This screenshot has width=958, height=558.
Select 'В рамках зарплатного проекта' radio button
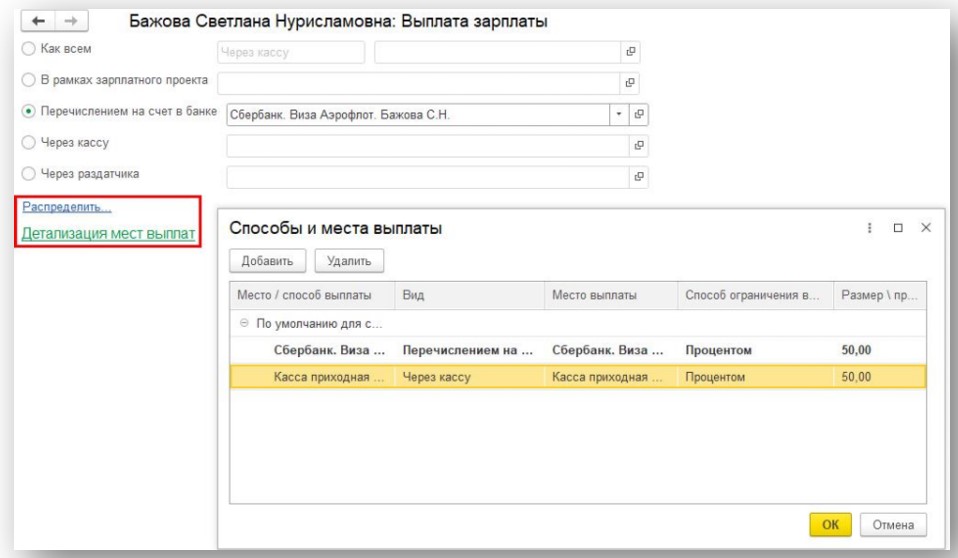(x=28, y=80)
